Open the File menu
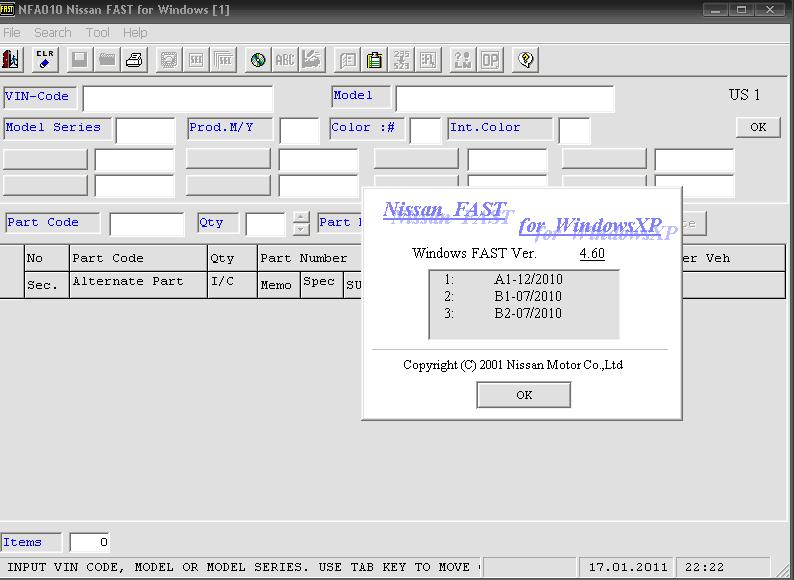The width and height of the screenshot is (794, 580). (x=12, y=32)
